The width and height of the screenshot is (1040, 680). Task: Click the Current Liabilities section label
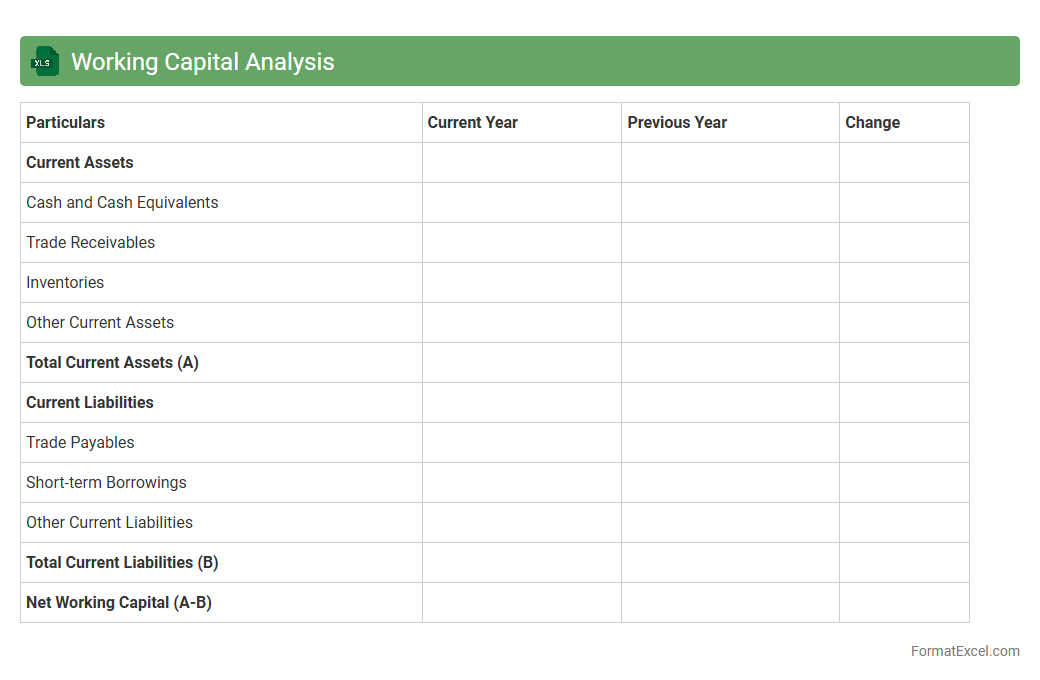[x=90, y=403]
